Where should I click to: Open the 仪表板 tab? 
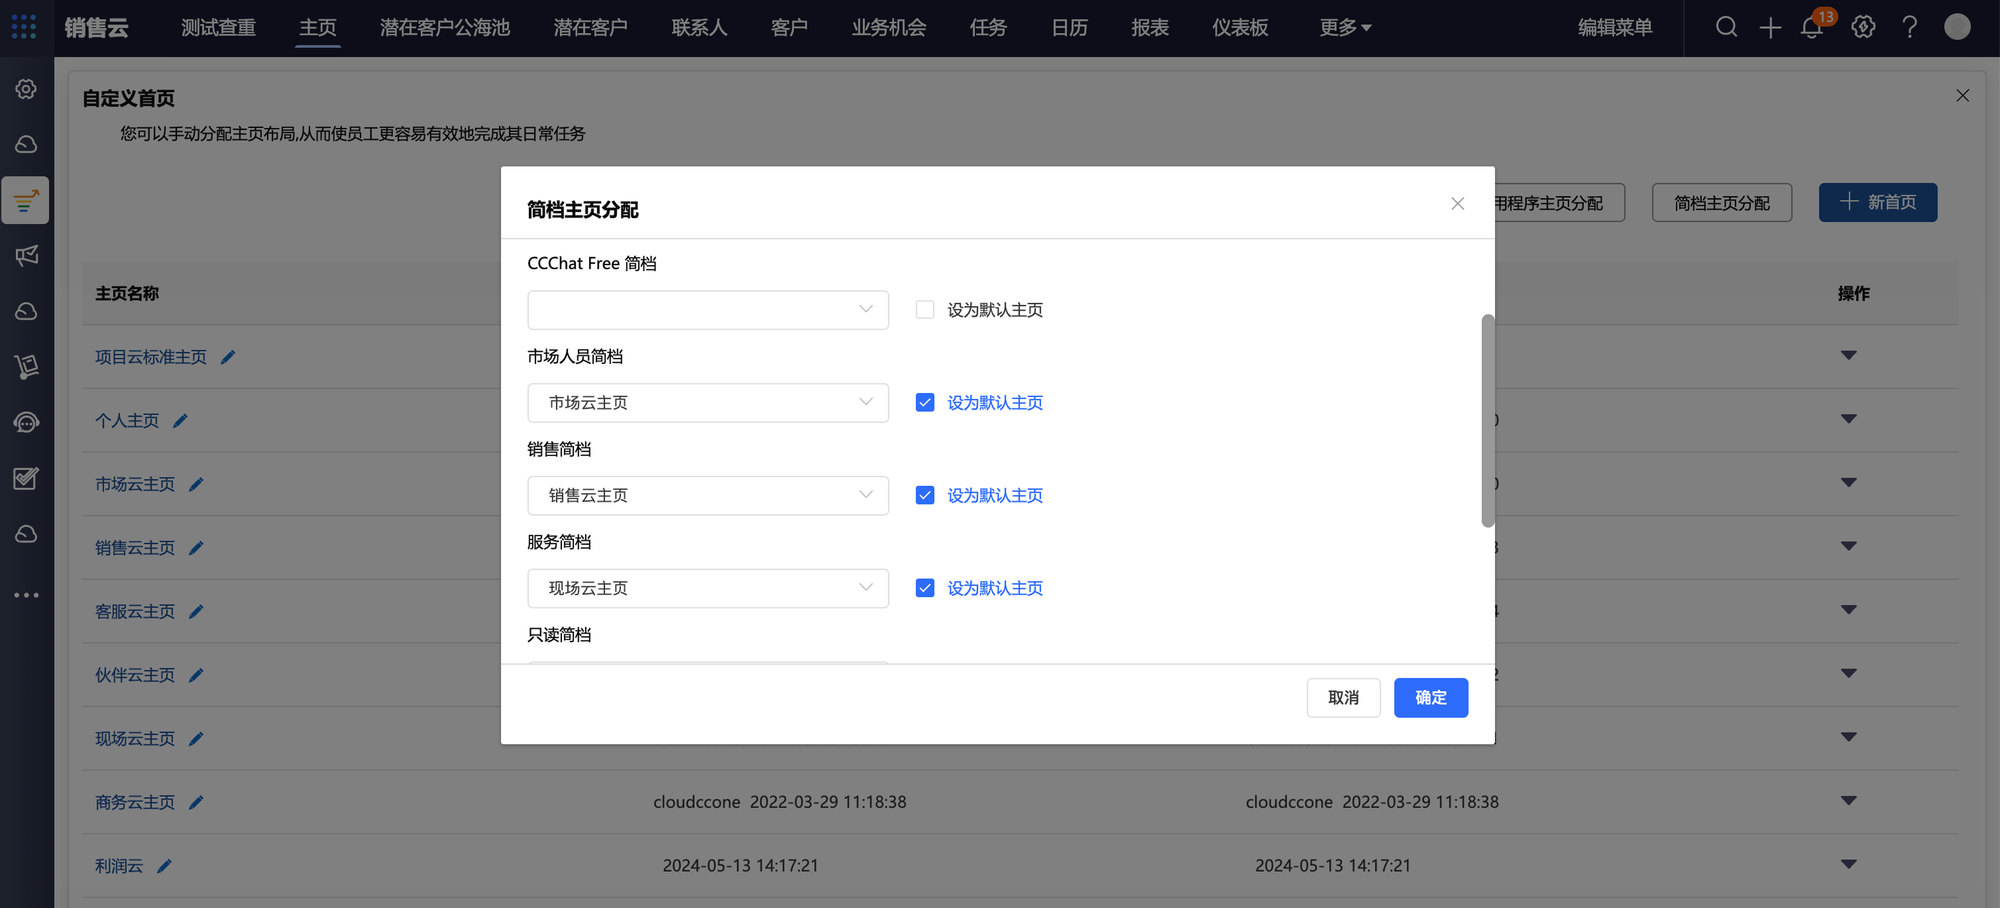1240,28
